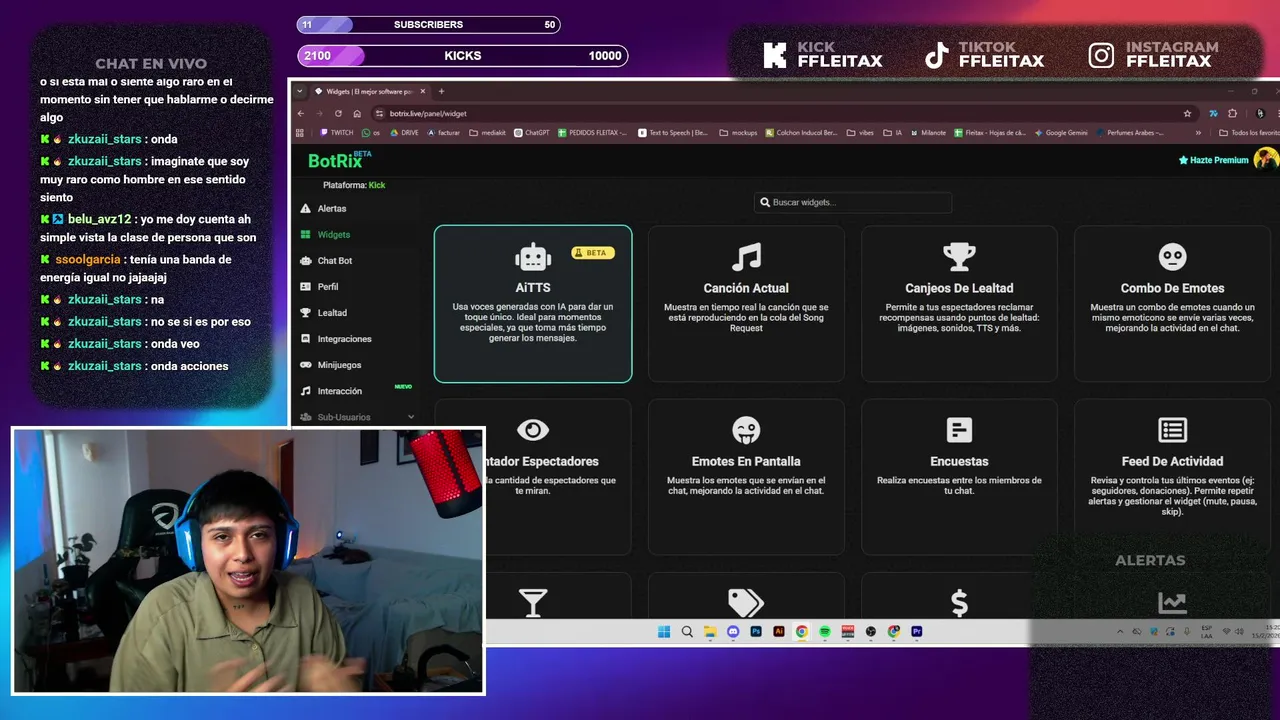
Task: Open the browser extensions puzzle icon
Action: pyautogui.click(x=1232, y=113)
